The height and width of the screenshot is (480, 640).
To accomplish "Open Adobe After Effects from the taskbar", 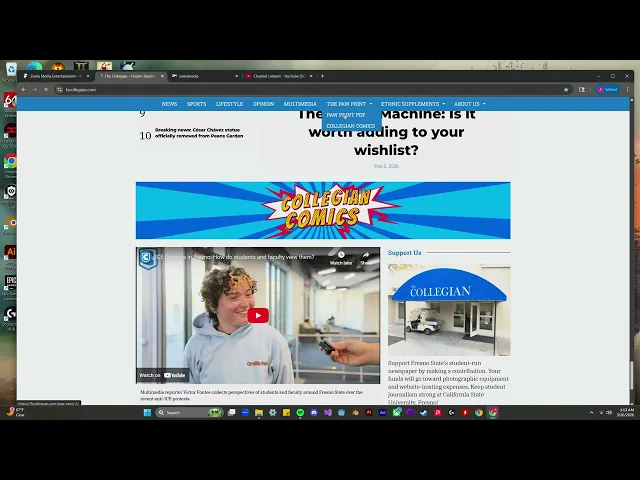I will click(383, 413).
